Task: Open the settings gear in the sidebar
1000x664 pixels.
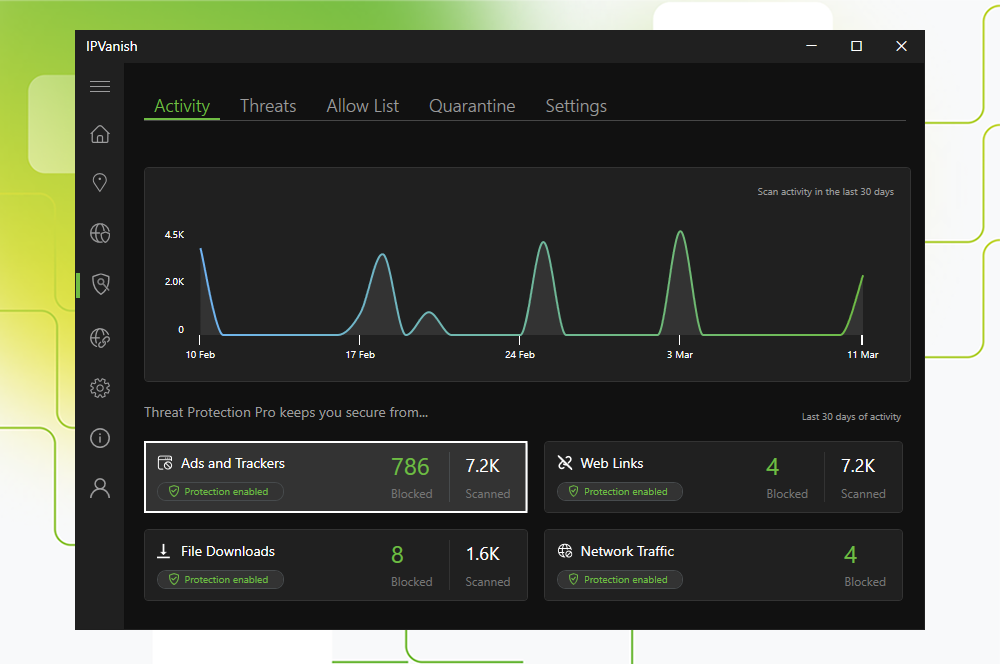Action: pyautogui.click(x=100, y=388)
